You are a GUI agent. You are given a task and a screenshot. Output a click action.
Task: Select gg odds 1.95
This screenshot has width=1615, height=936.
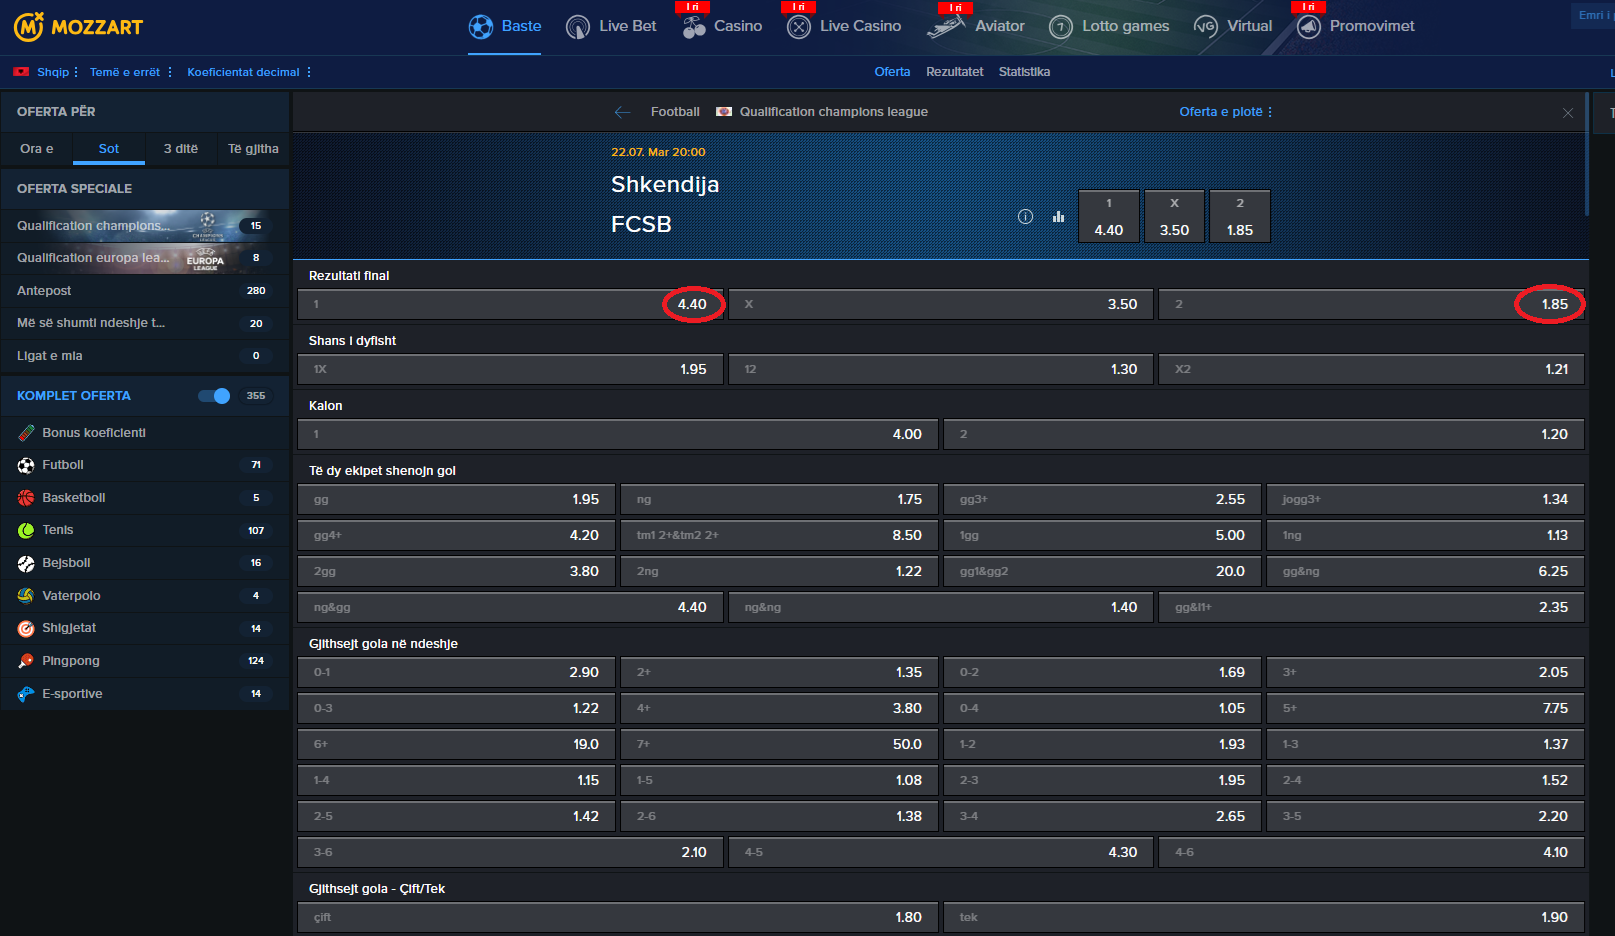click(x=456, y=499)
